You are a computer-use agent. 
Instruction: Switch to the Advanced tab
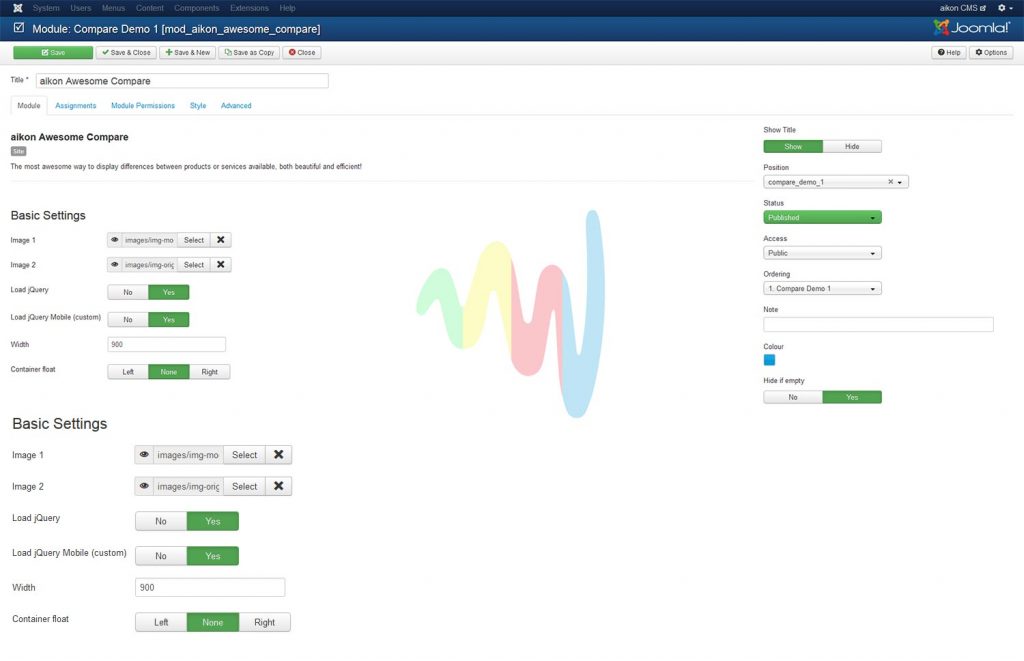pyautogui.click(x=236, y=105)
